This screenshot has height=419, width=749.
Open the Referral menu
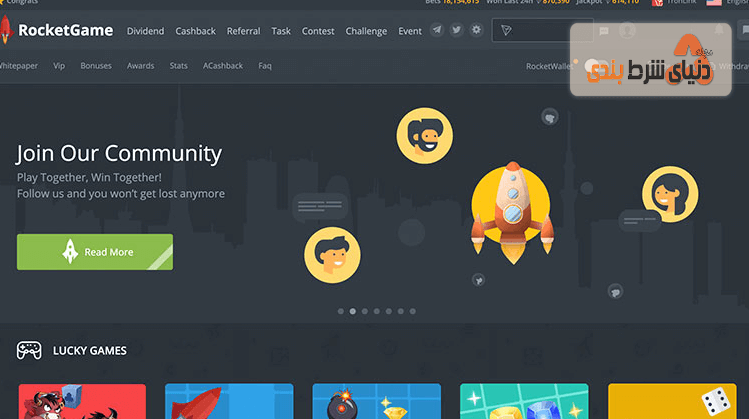(x=244, y=31)
